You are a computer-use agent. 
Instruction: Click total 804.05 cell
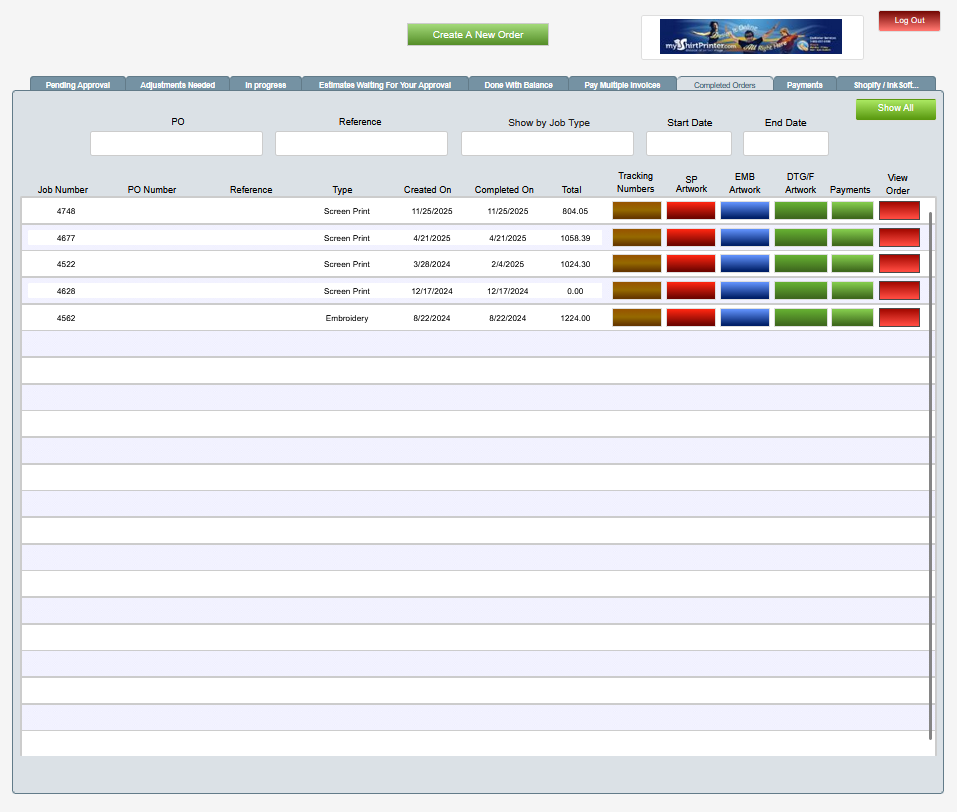pyautogui.click(x=575, y=211)
